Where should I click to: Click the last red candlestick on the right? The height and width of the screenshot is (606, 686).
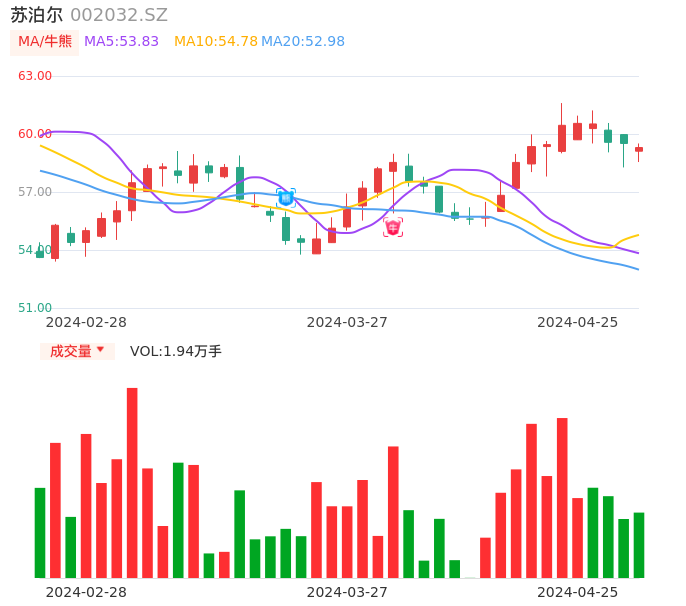tap(639, 150)
